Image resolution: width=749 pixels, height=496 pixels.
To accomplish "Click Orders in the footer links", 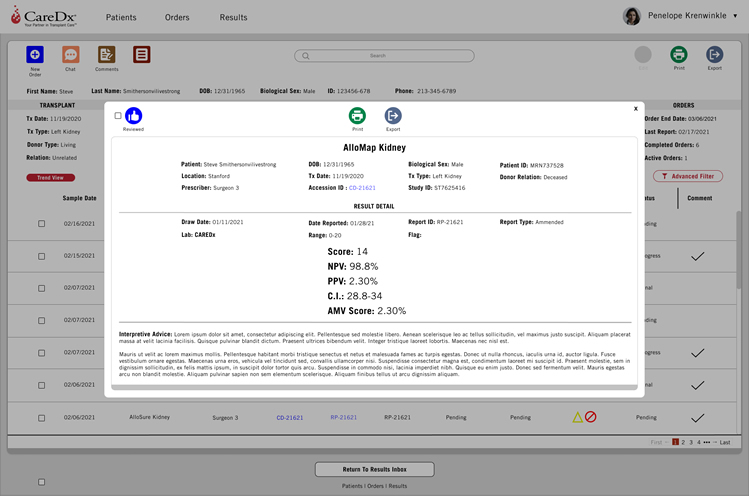I will 375,486.
